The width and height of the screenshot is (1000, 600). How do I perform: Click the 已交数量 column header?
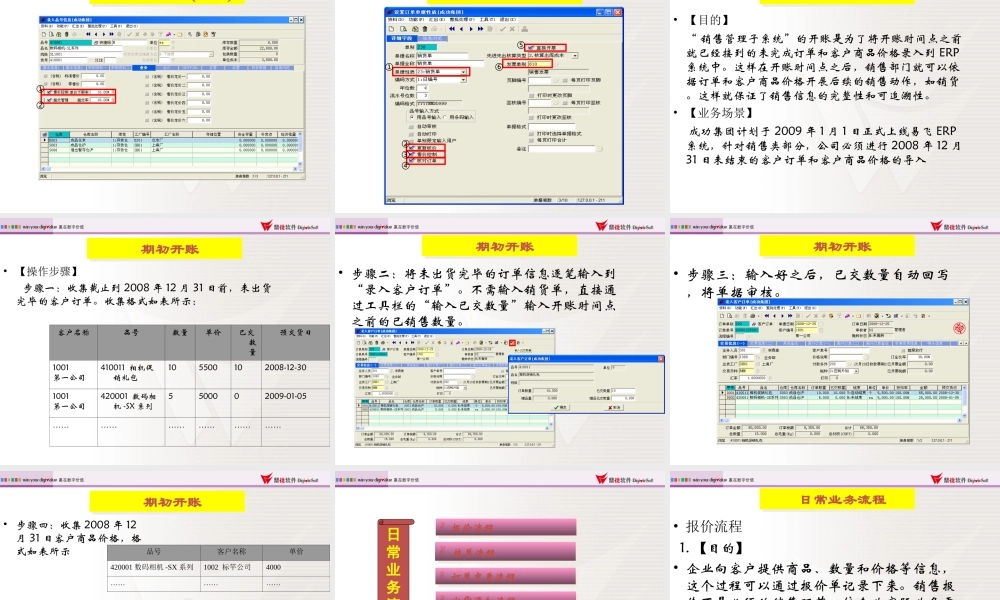(x=247, y=342)
